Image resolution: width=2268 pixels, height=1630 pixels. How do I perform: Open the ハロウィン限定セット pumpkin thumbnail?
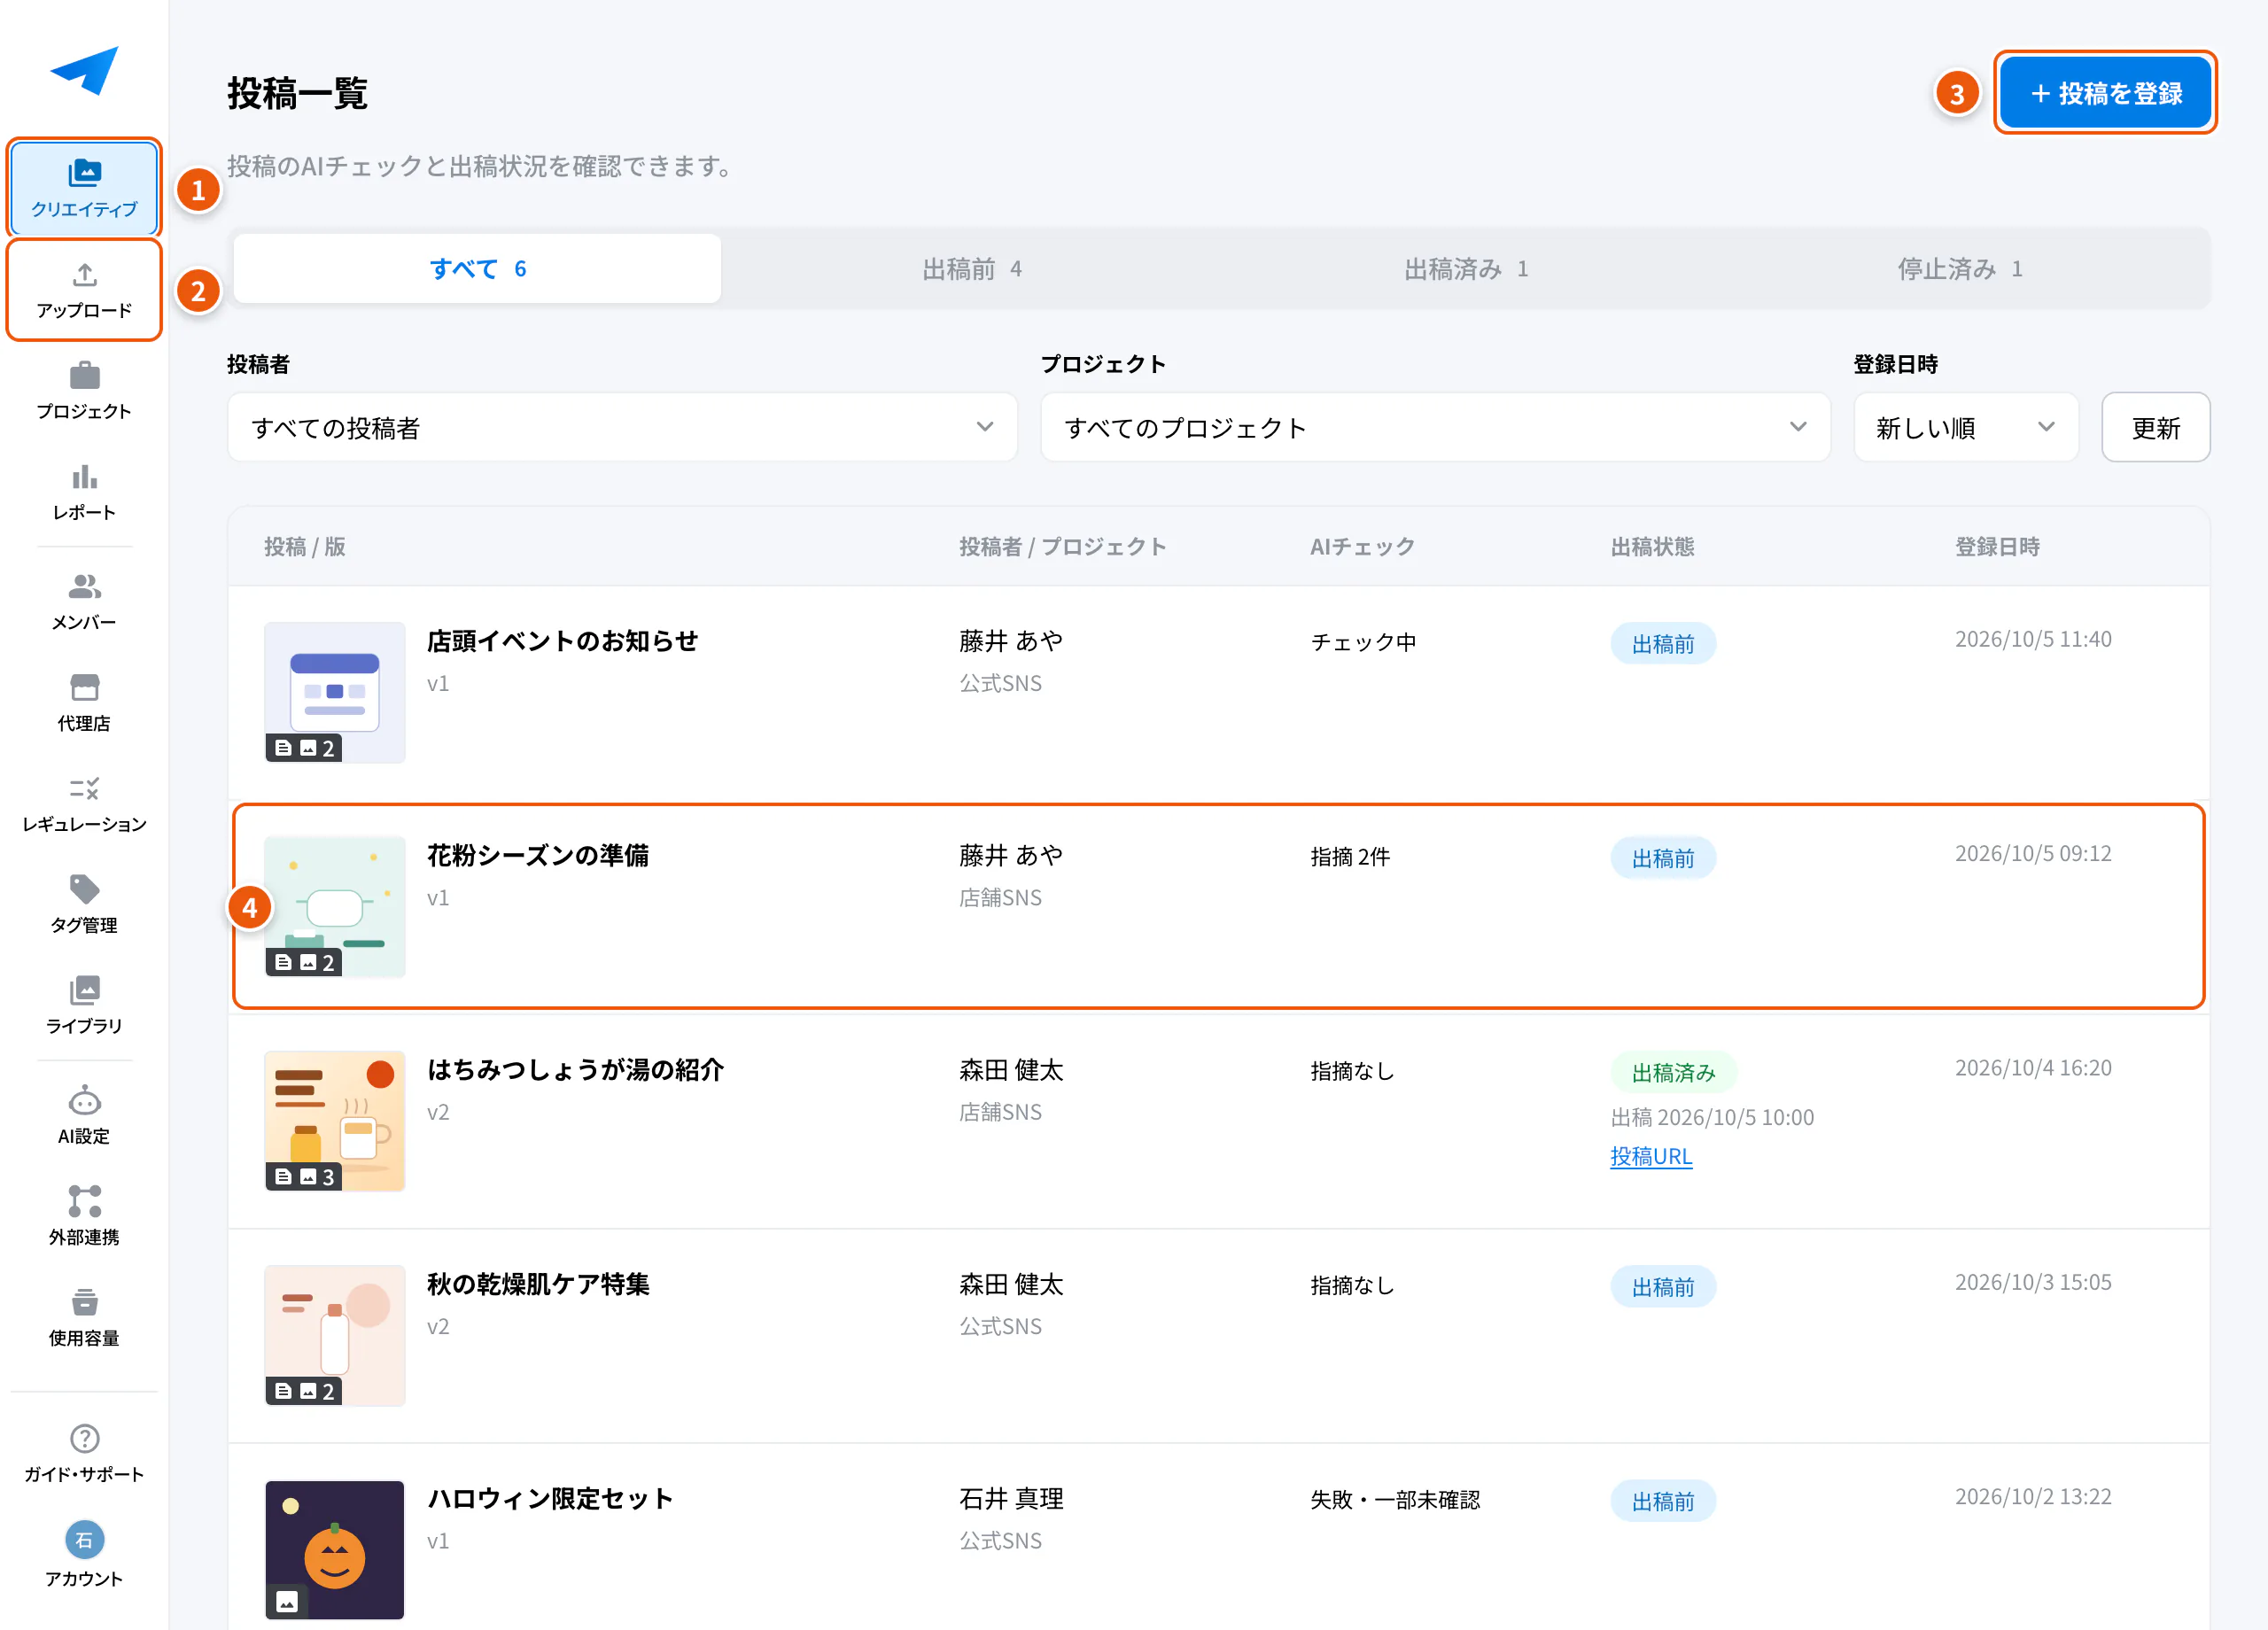[x=334, y=1549]
